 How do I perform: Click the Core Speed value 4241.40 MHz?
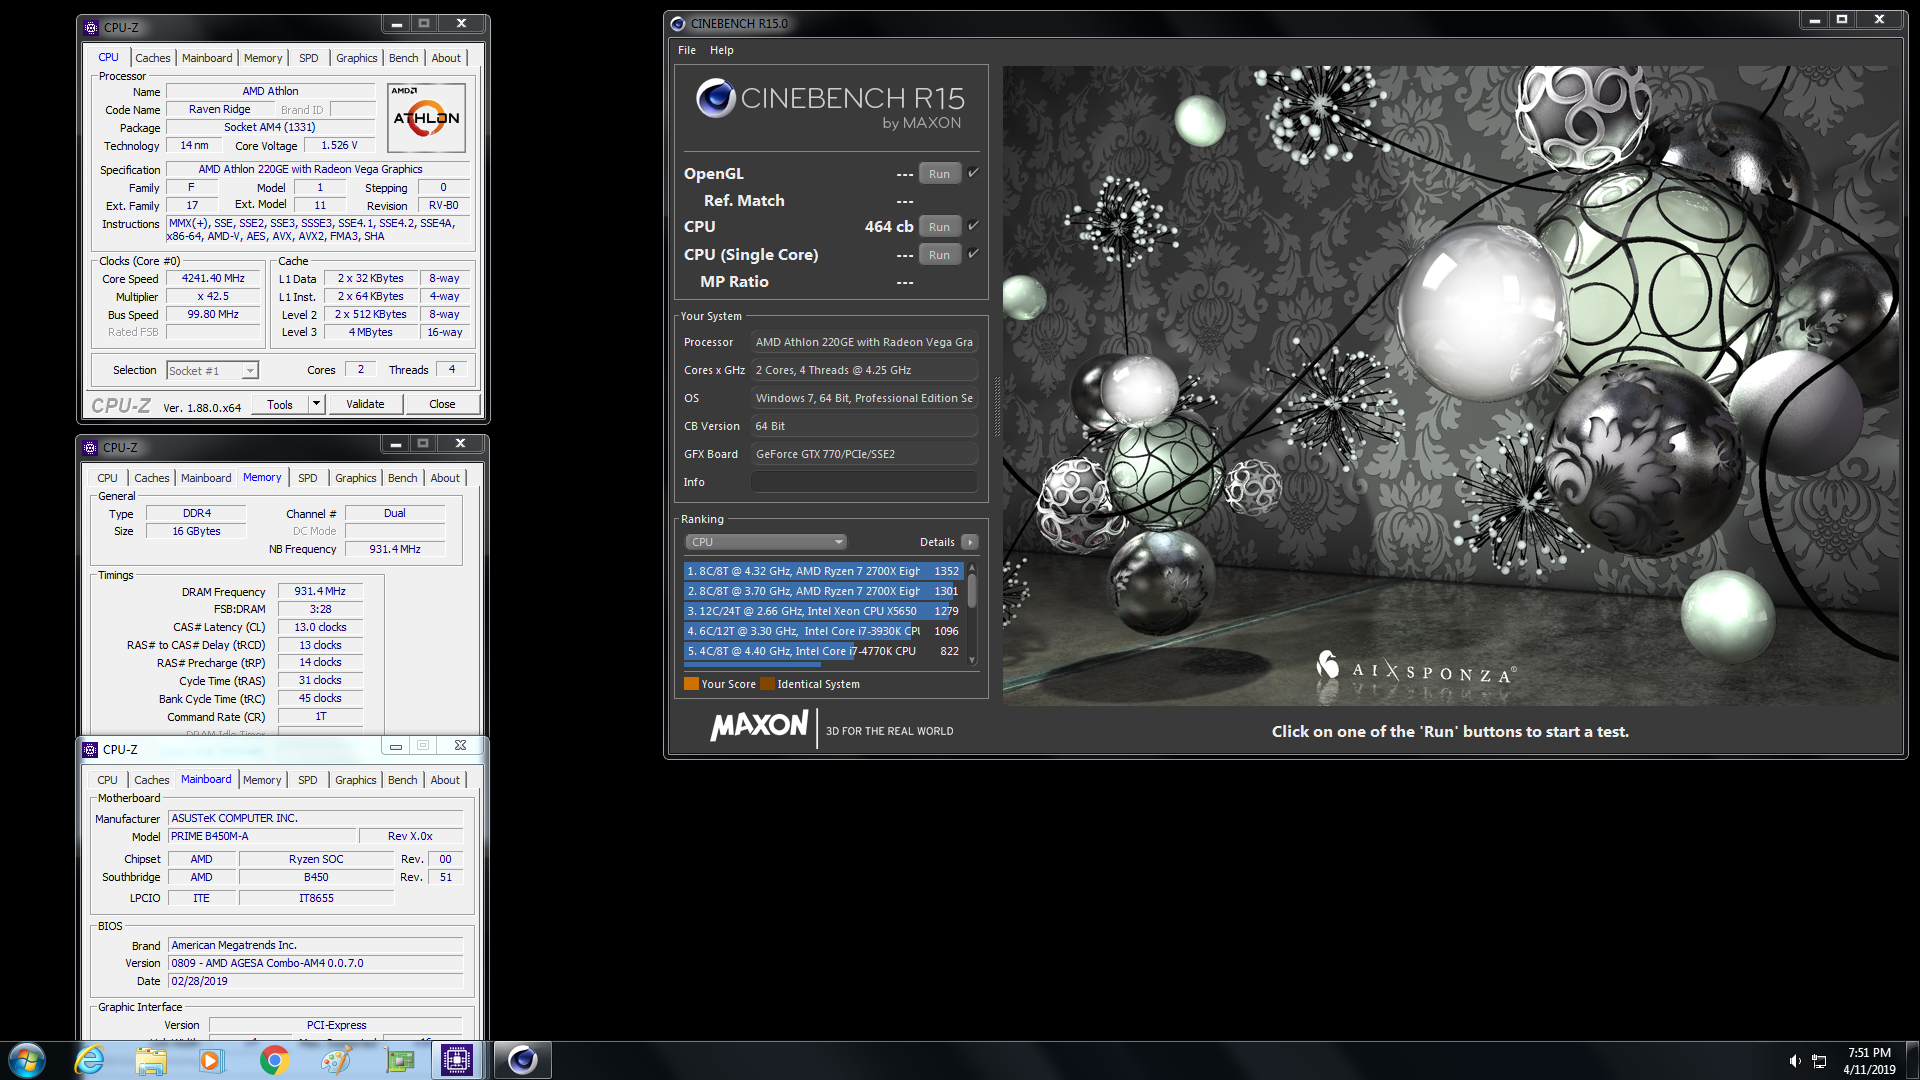click(213, 278)
